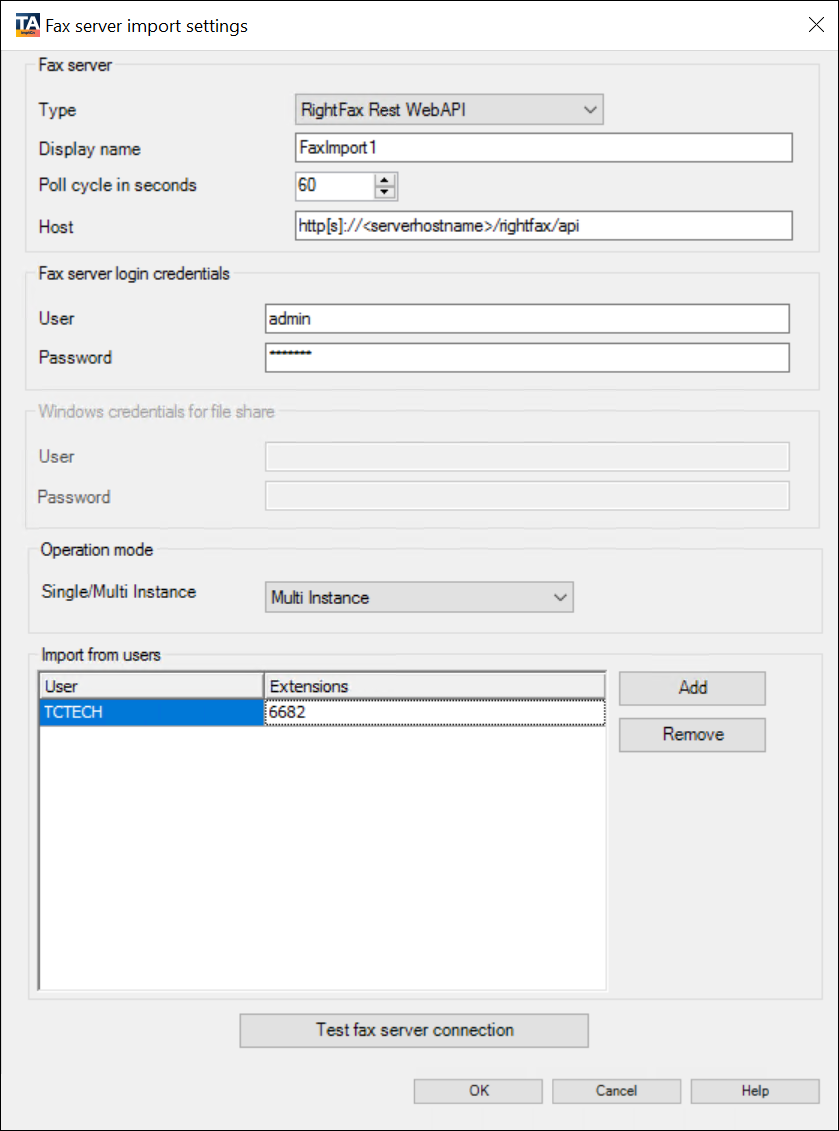839x1131 pixels.
Task: Click Test fax server connection button
Action: click(x=414, y=1030)
